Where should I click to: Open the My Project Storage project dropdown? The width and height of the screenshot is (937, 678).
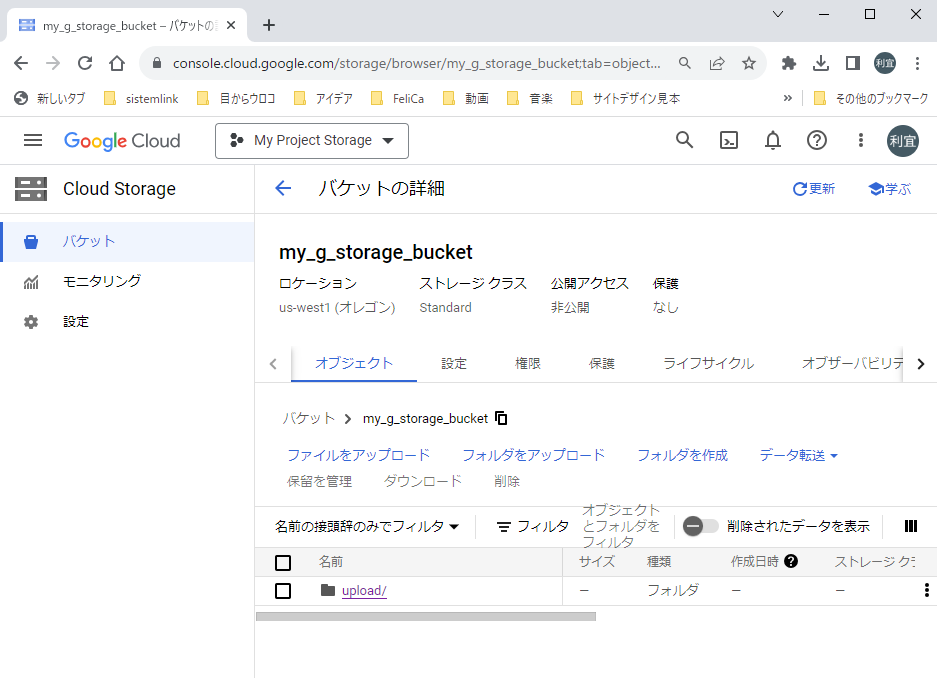(311, 140)
